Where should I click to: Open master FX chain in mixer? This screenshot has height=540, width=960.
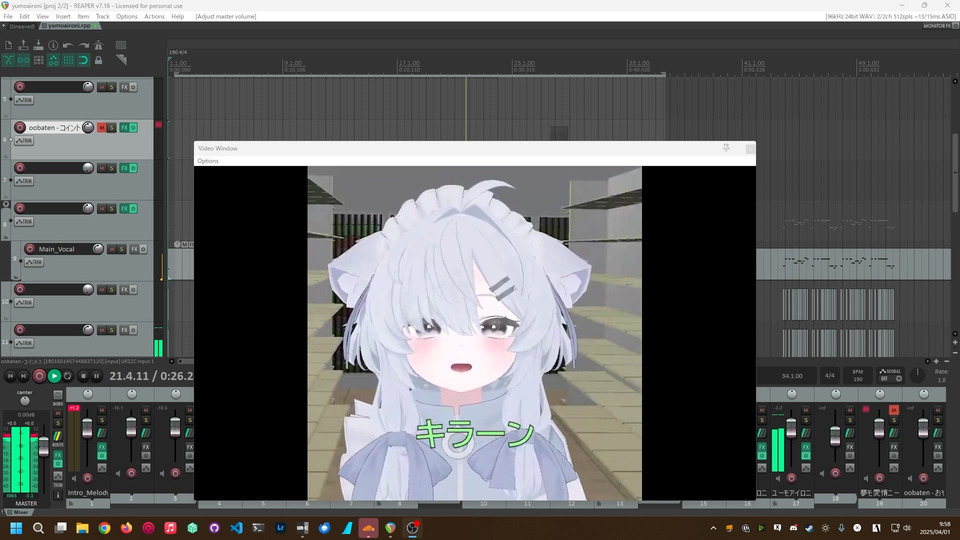(58, 455)
